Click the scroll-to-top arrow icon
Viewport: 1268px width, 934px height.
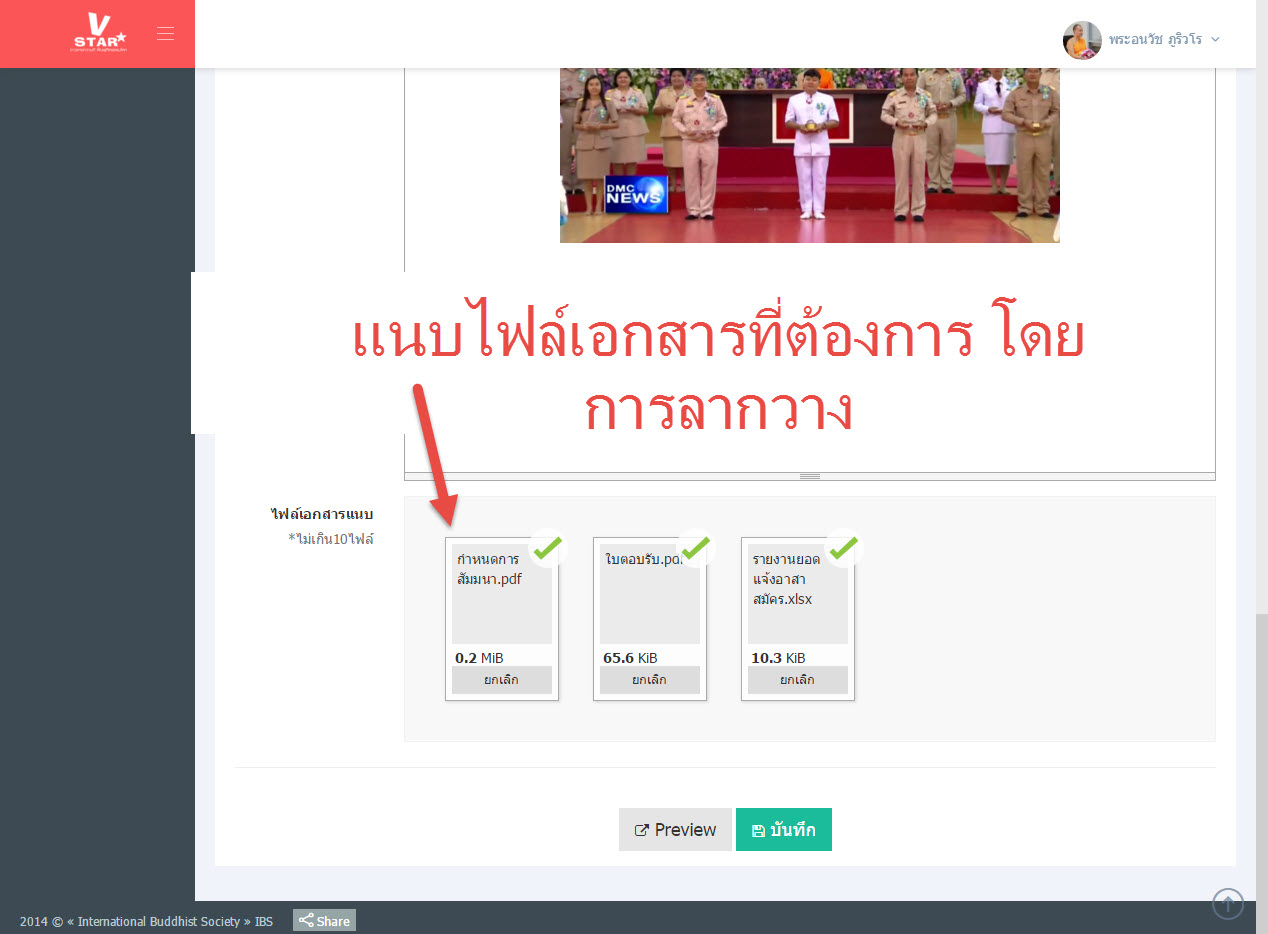coord(1227,903)
